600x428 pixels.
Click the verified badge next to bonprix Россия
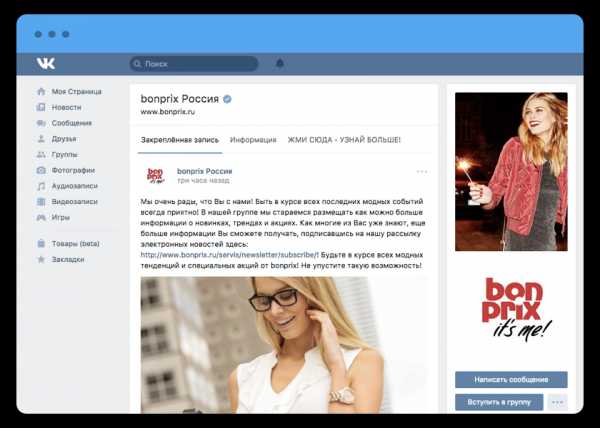tap(227, 99)
